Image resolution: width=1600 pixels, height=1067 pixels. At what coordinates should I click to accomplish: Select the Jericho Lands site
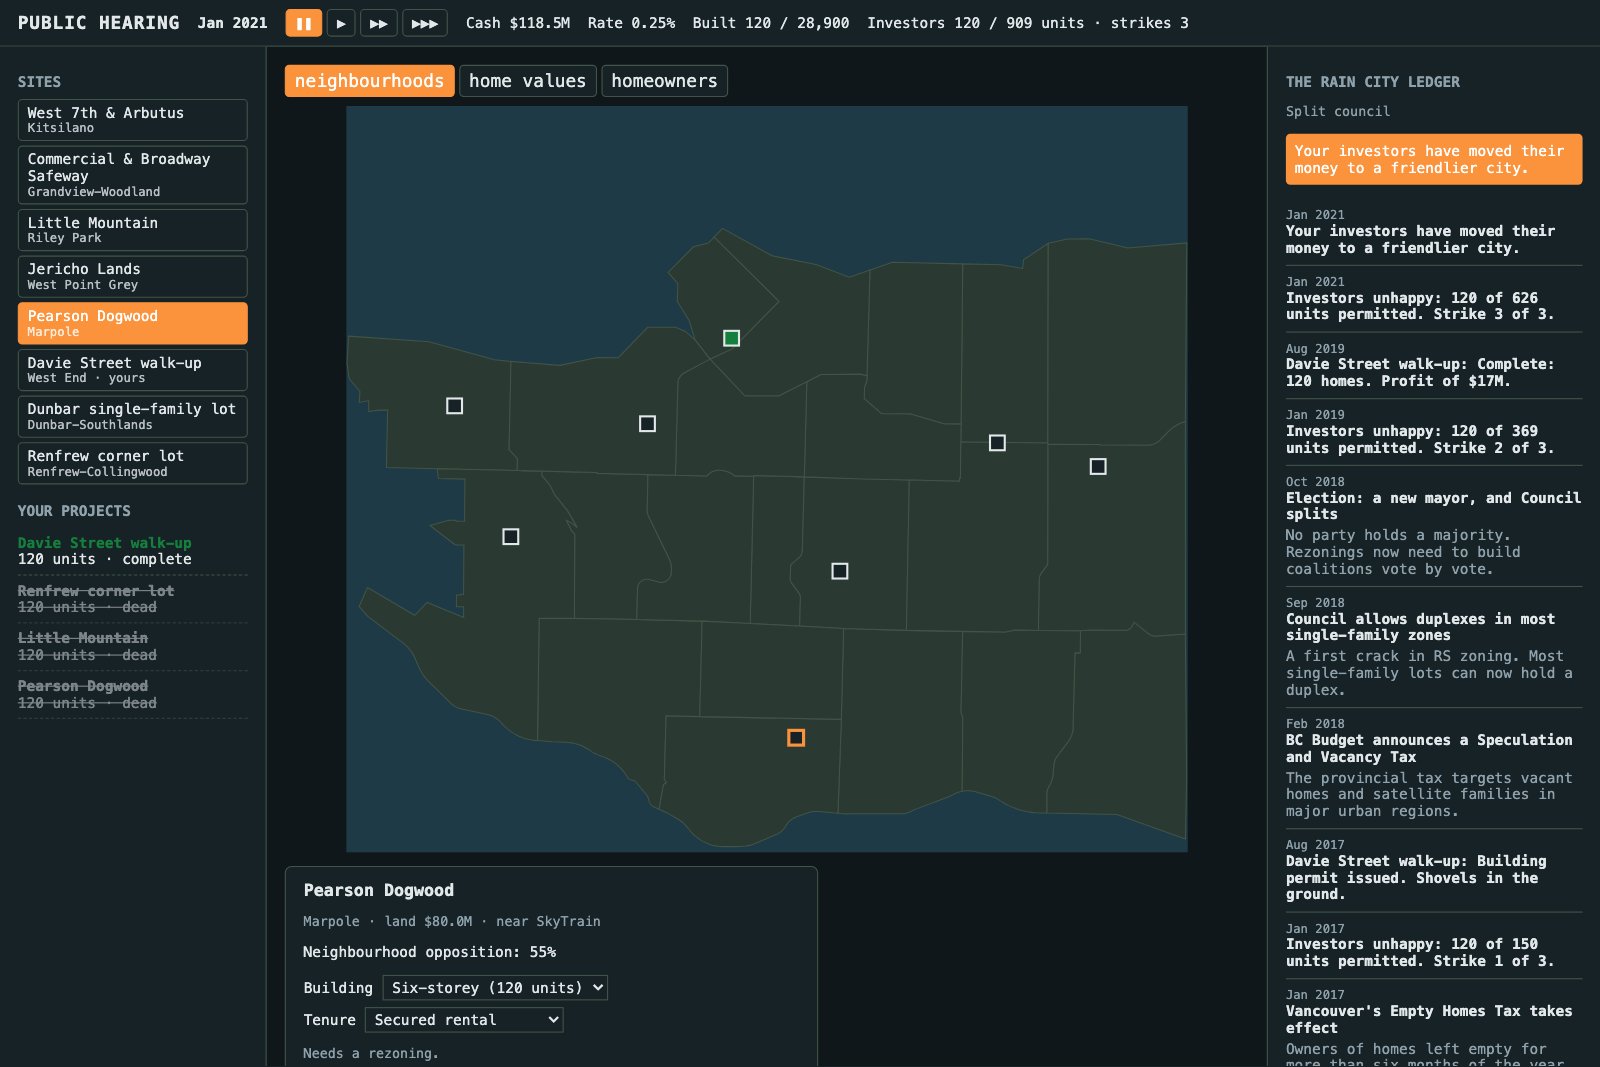132,277
